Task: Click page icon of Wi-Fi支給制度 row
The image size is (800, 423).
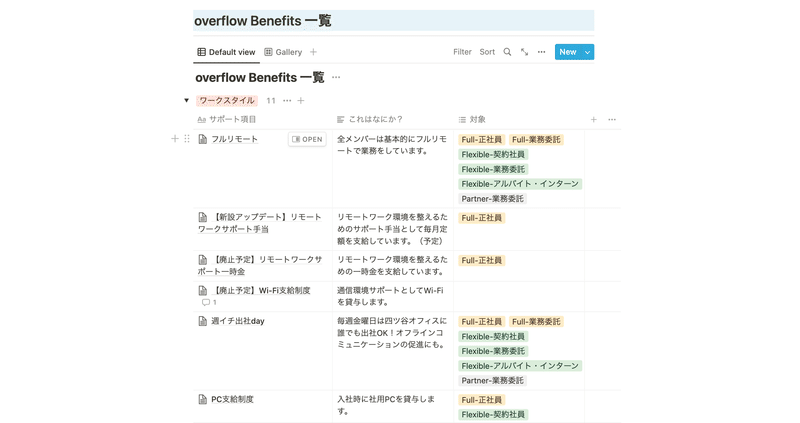Action: pos(203,290)
